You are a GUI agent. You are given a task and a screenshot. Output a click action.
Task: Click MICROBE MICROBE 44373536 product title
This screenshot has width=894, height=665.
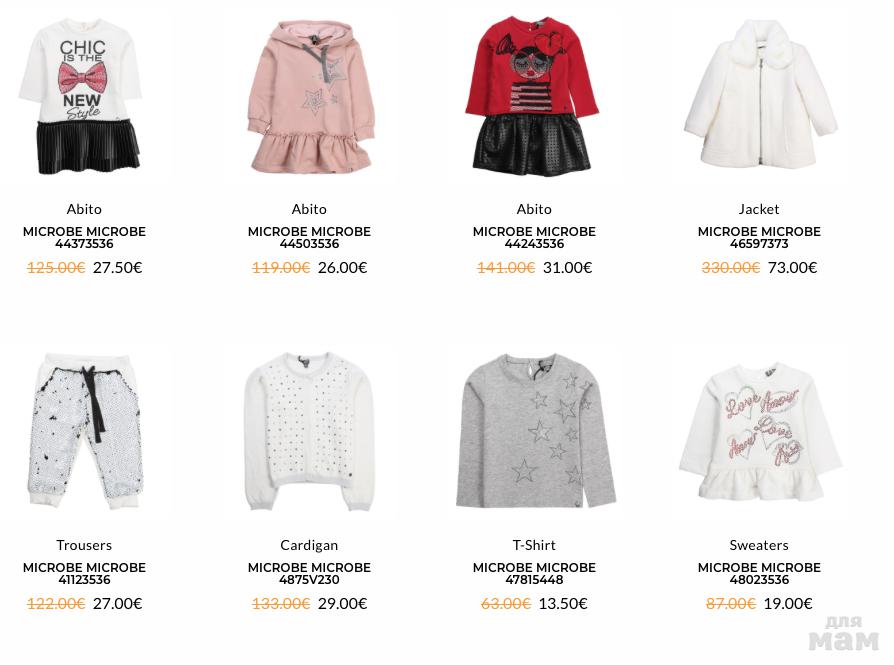coord(84,237)
